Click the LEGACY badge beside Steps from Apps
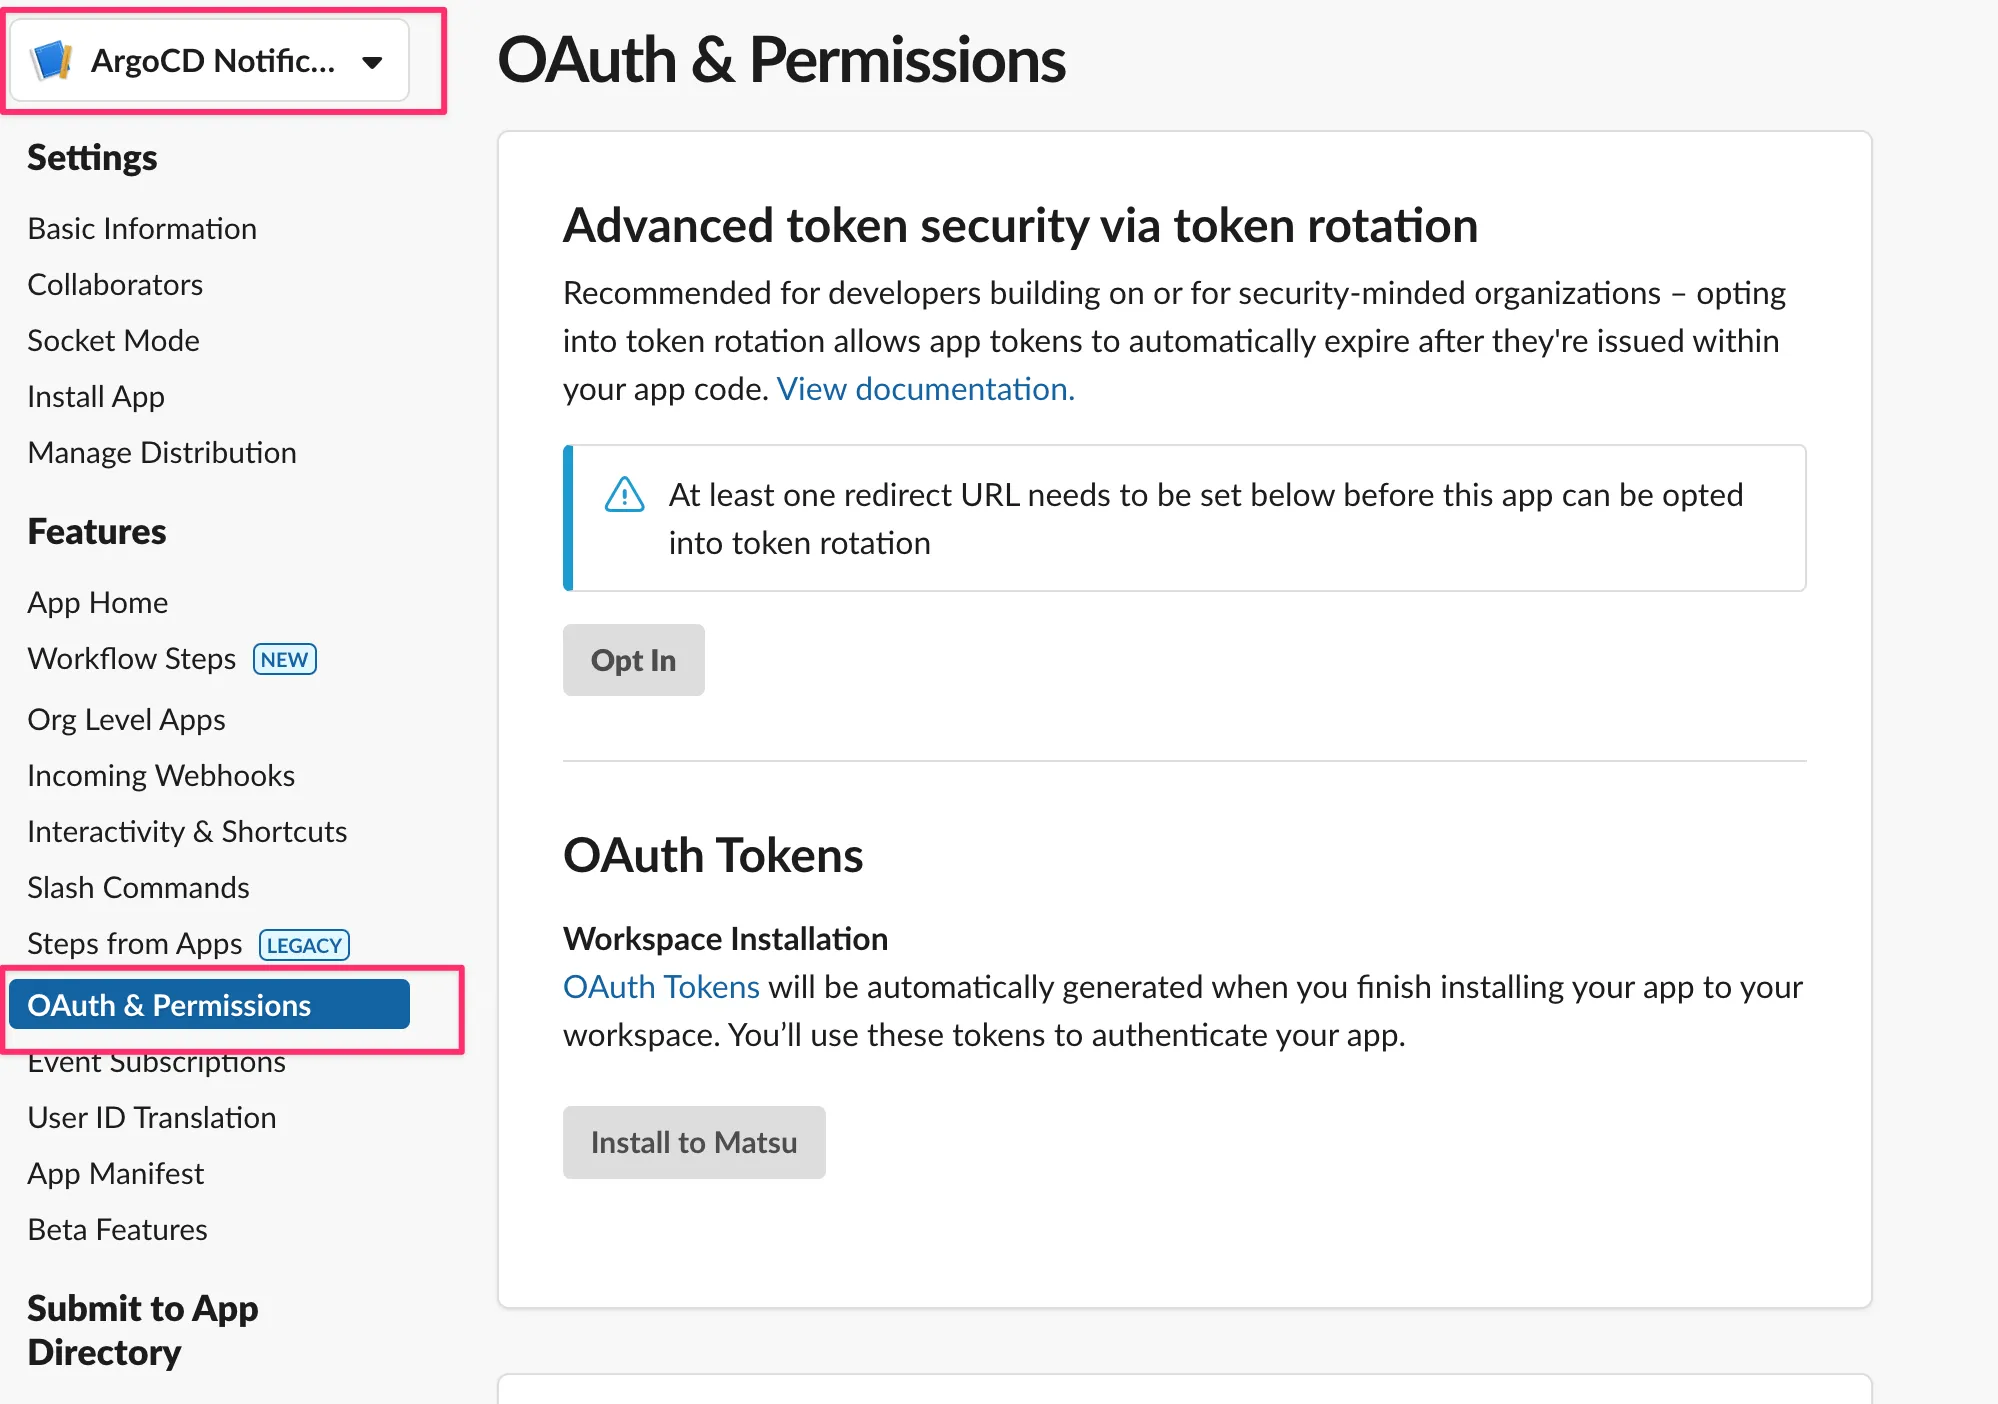The width and height of the screenshot is (1998, 1404). [304, 945]
